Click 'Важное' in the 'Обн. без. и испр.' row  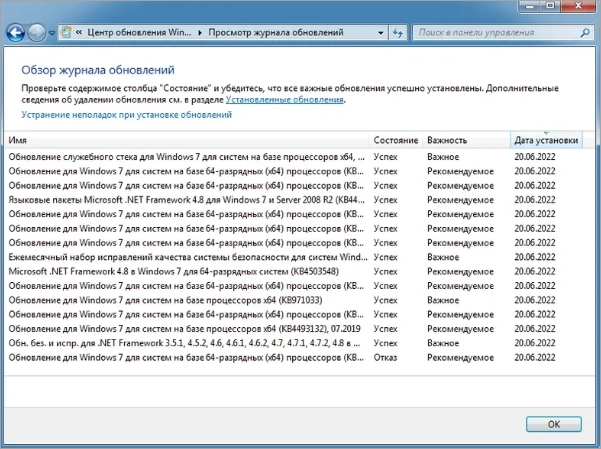443,343
